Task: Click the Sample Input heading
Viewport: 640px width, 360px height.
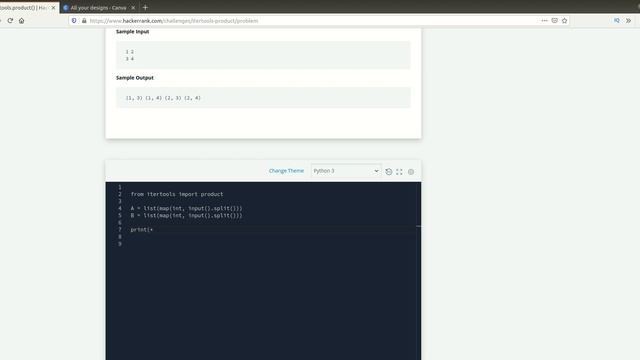Action: pos(132,31)
